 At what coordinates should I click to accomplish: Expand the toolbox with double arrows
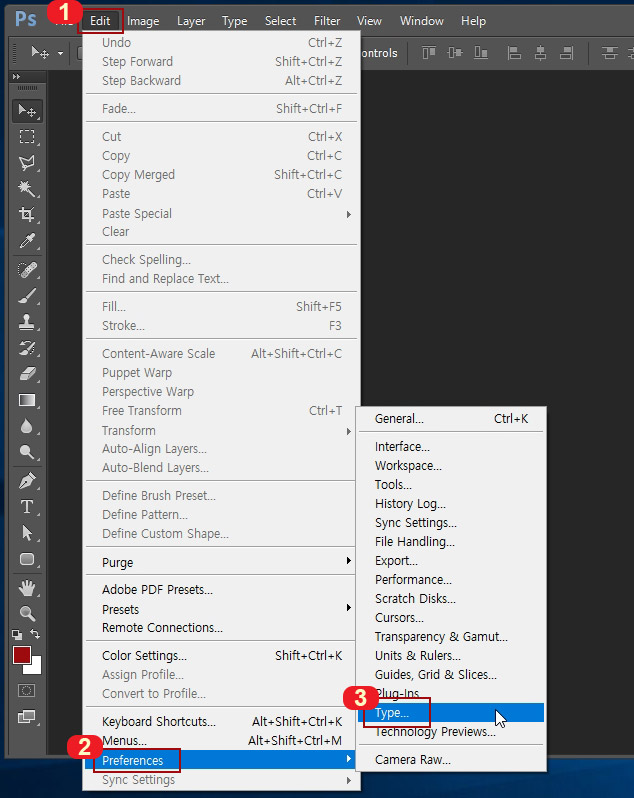point(16,76)
